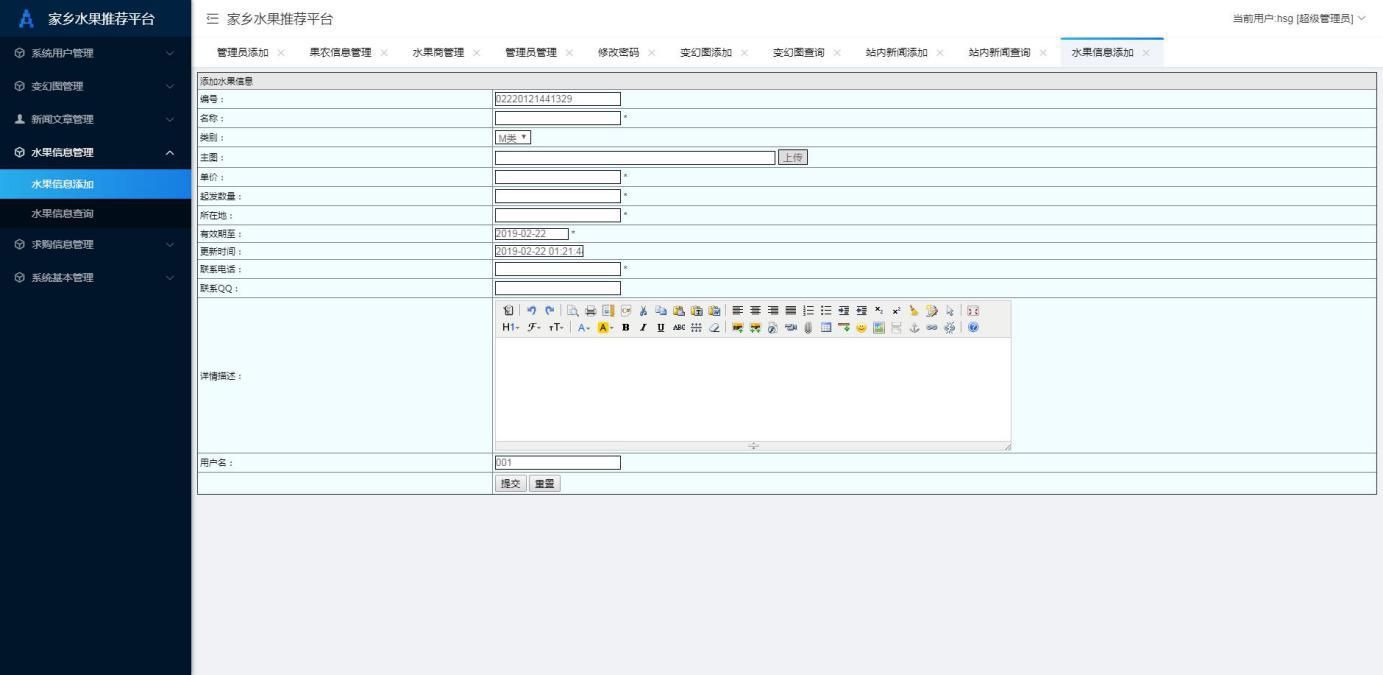Image resolution: width=1383 pixels, height=675 pixels.
Task: Toggle bold formatting
Action: pyautogui.click(x=625, y=327)
